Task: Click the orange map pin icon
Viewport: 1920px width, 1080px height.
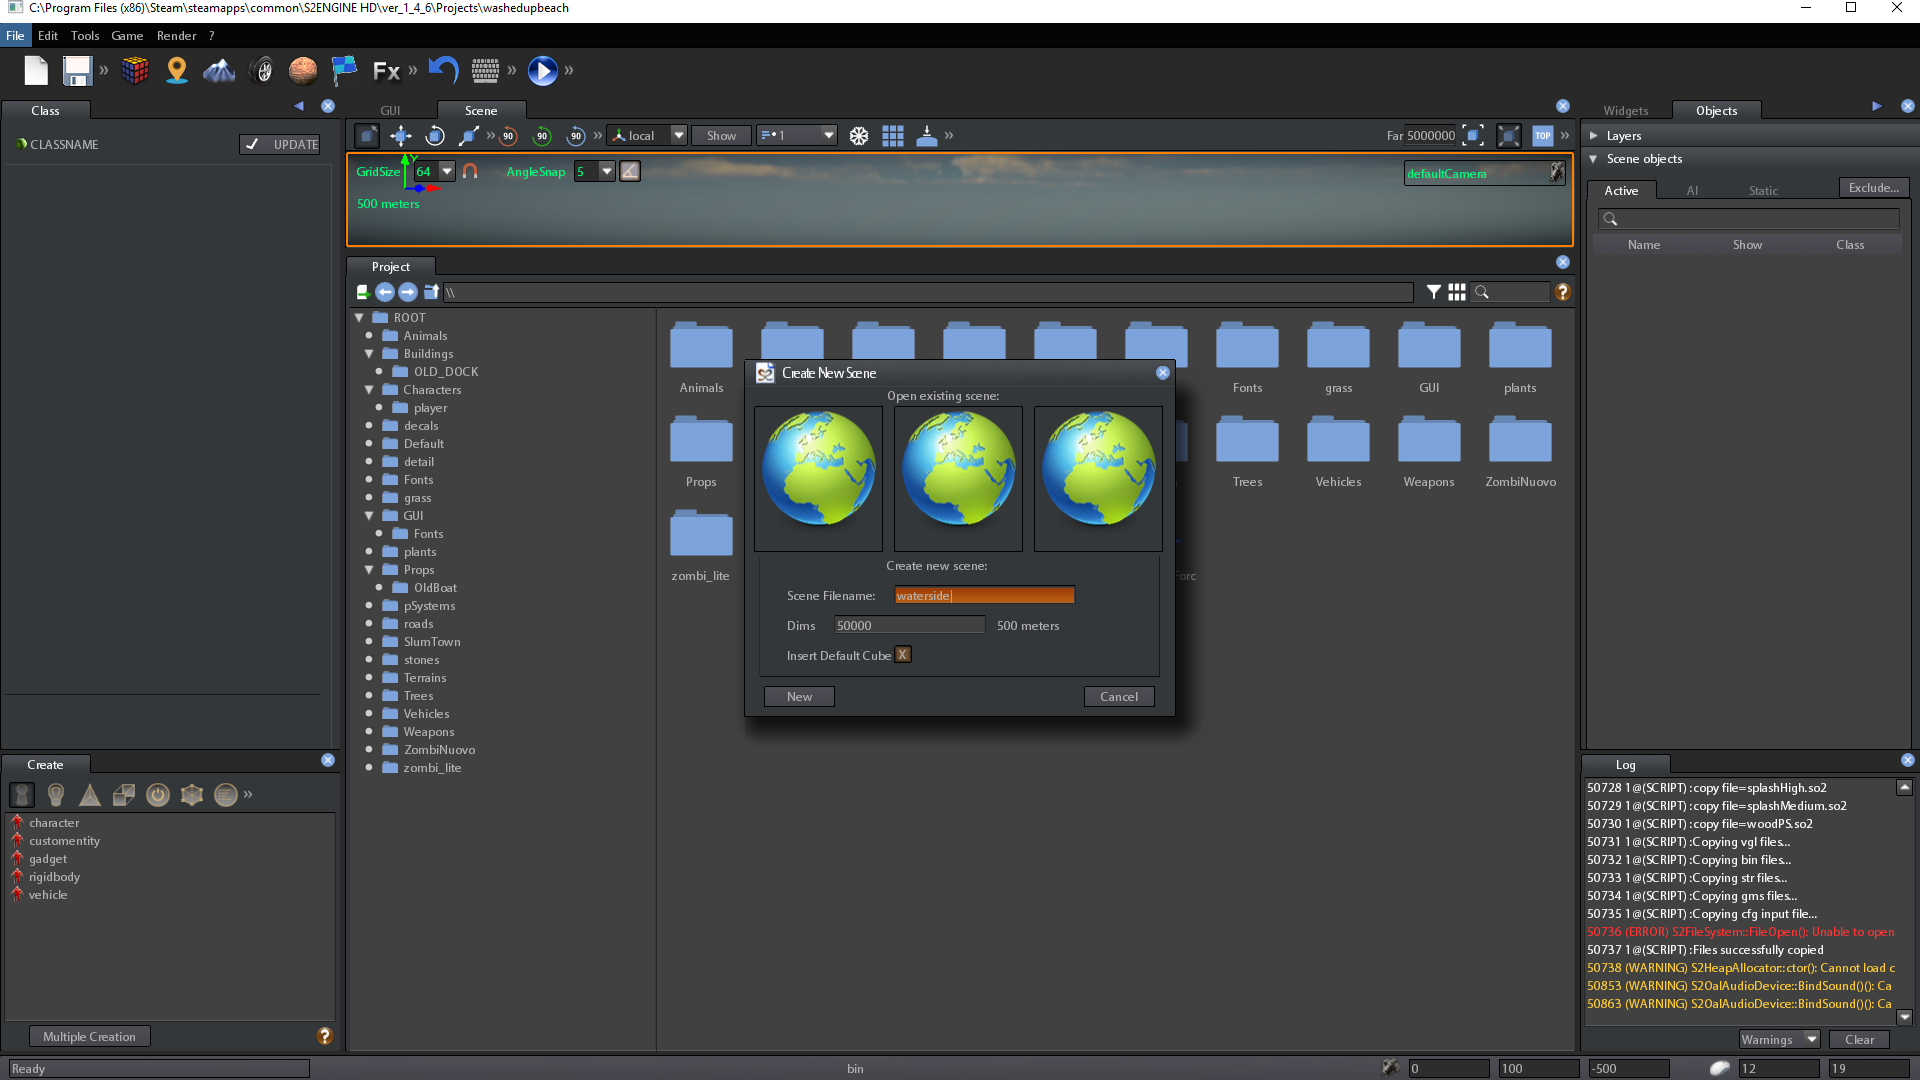Action: [x=177, y=71]
